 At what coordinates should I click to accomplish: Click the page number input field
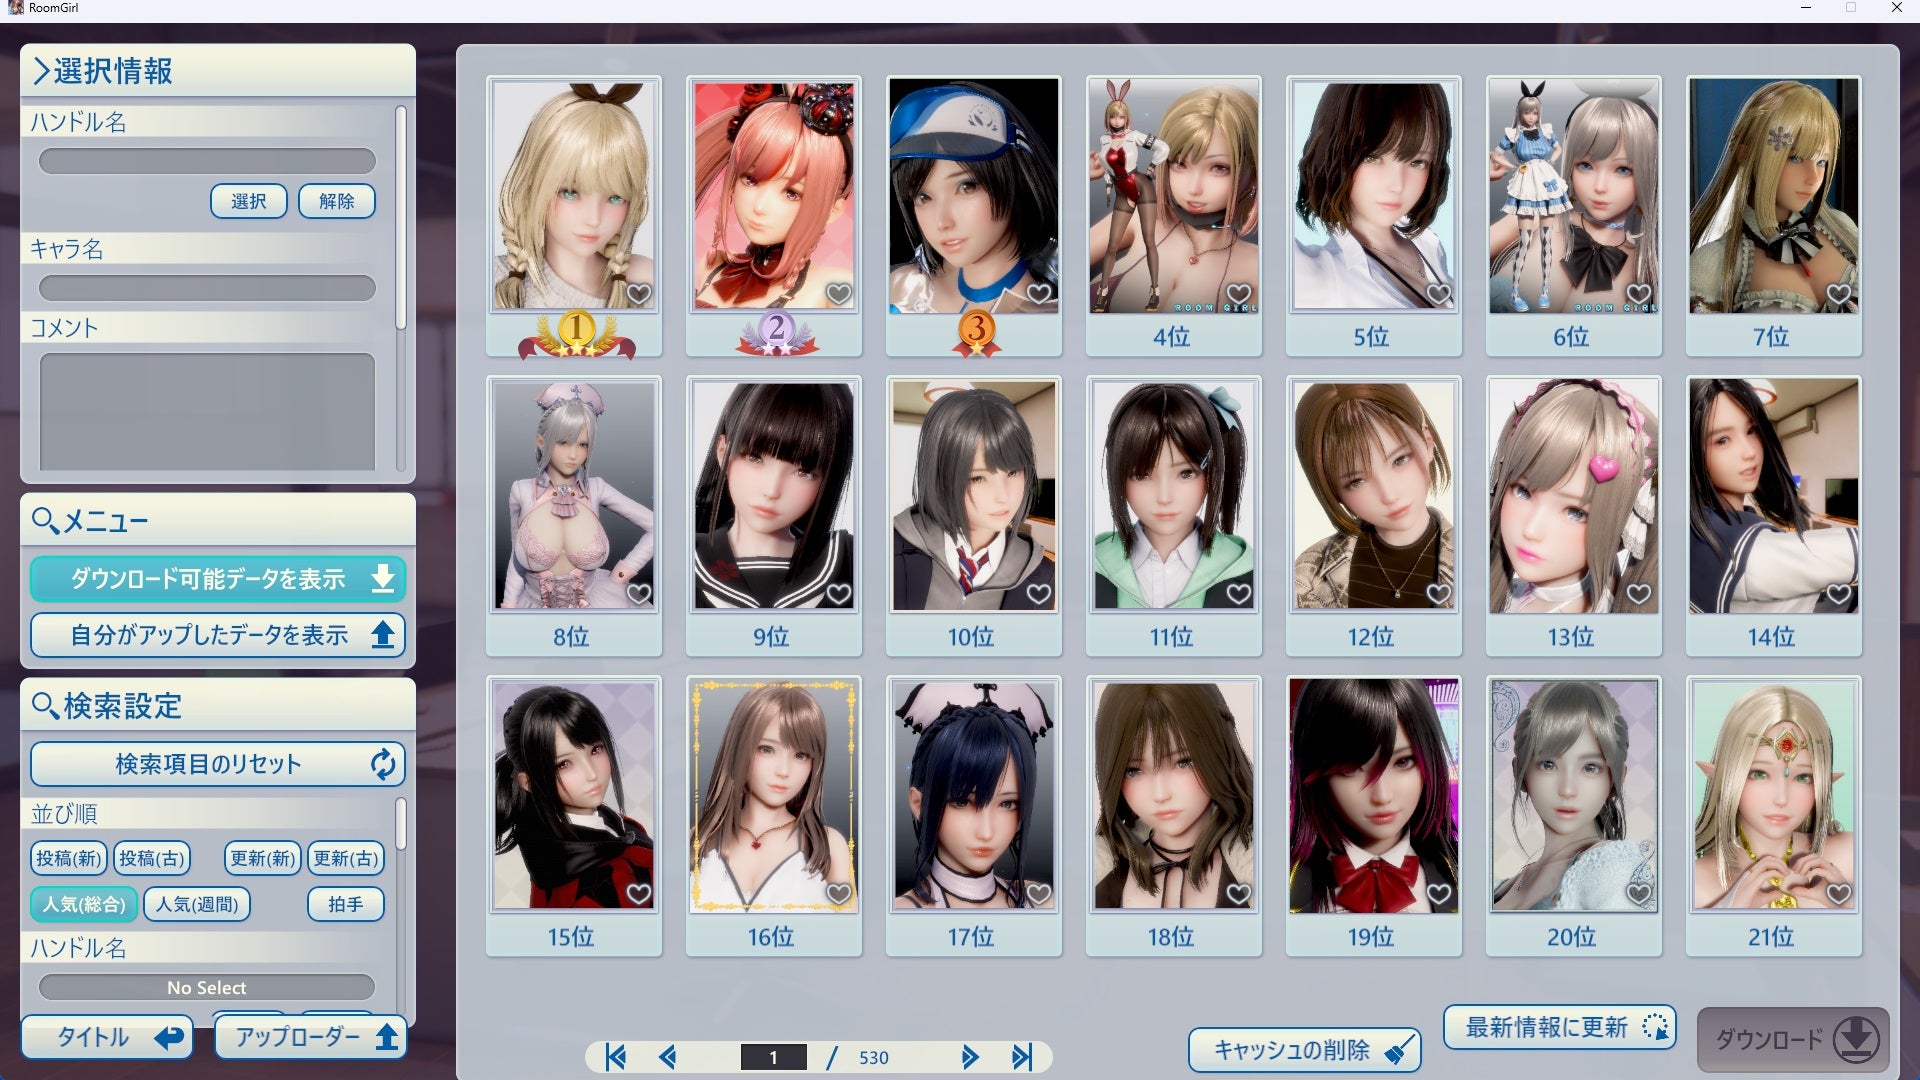point(772,1057)
